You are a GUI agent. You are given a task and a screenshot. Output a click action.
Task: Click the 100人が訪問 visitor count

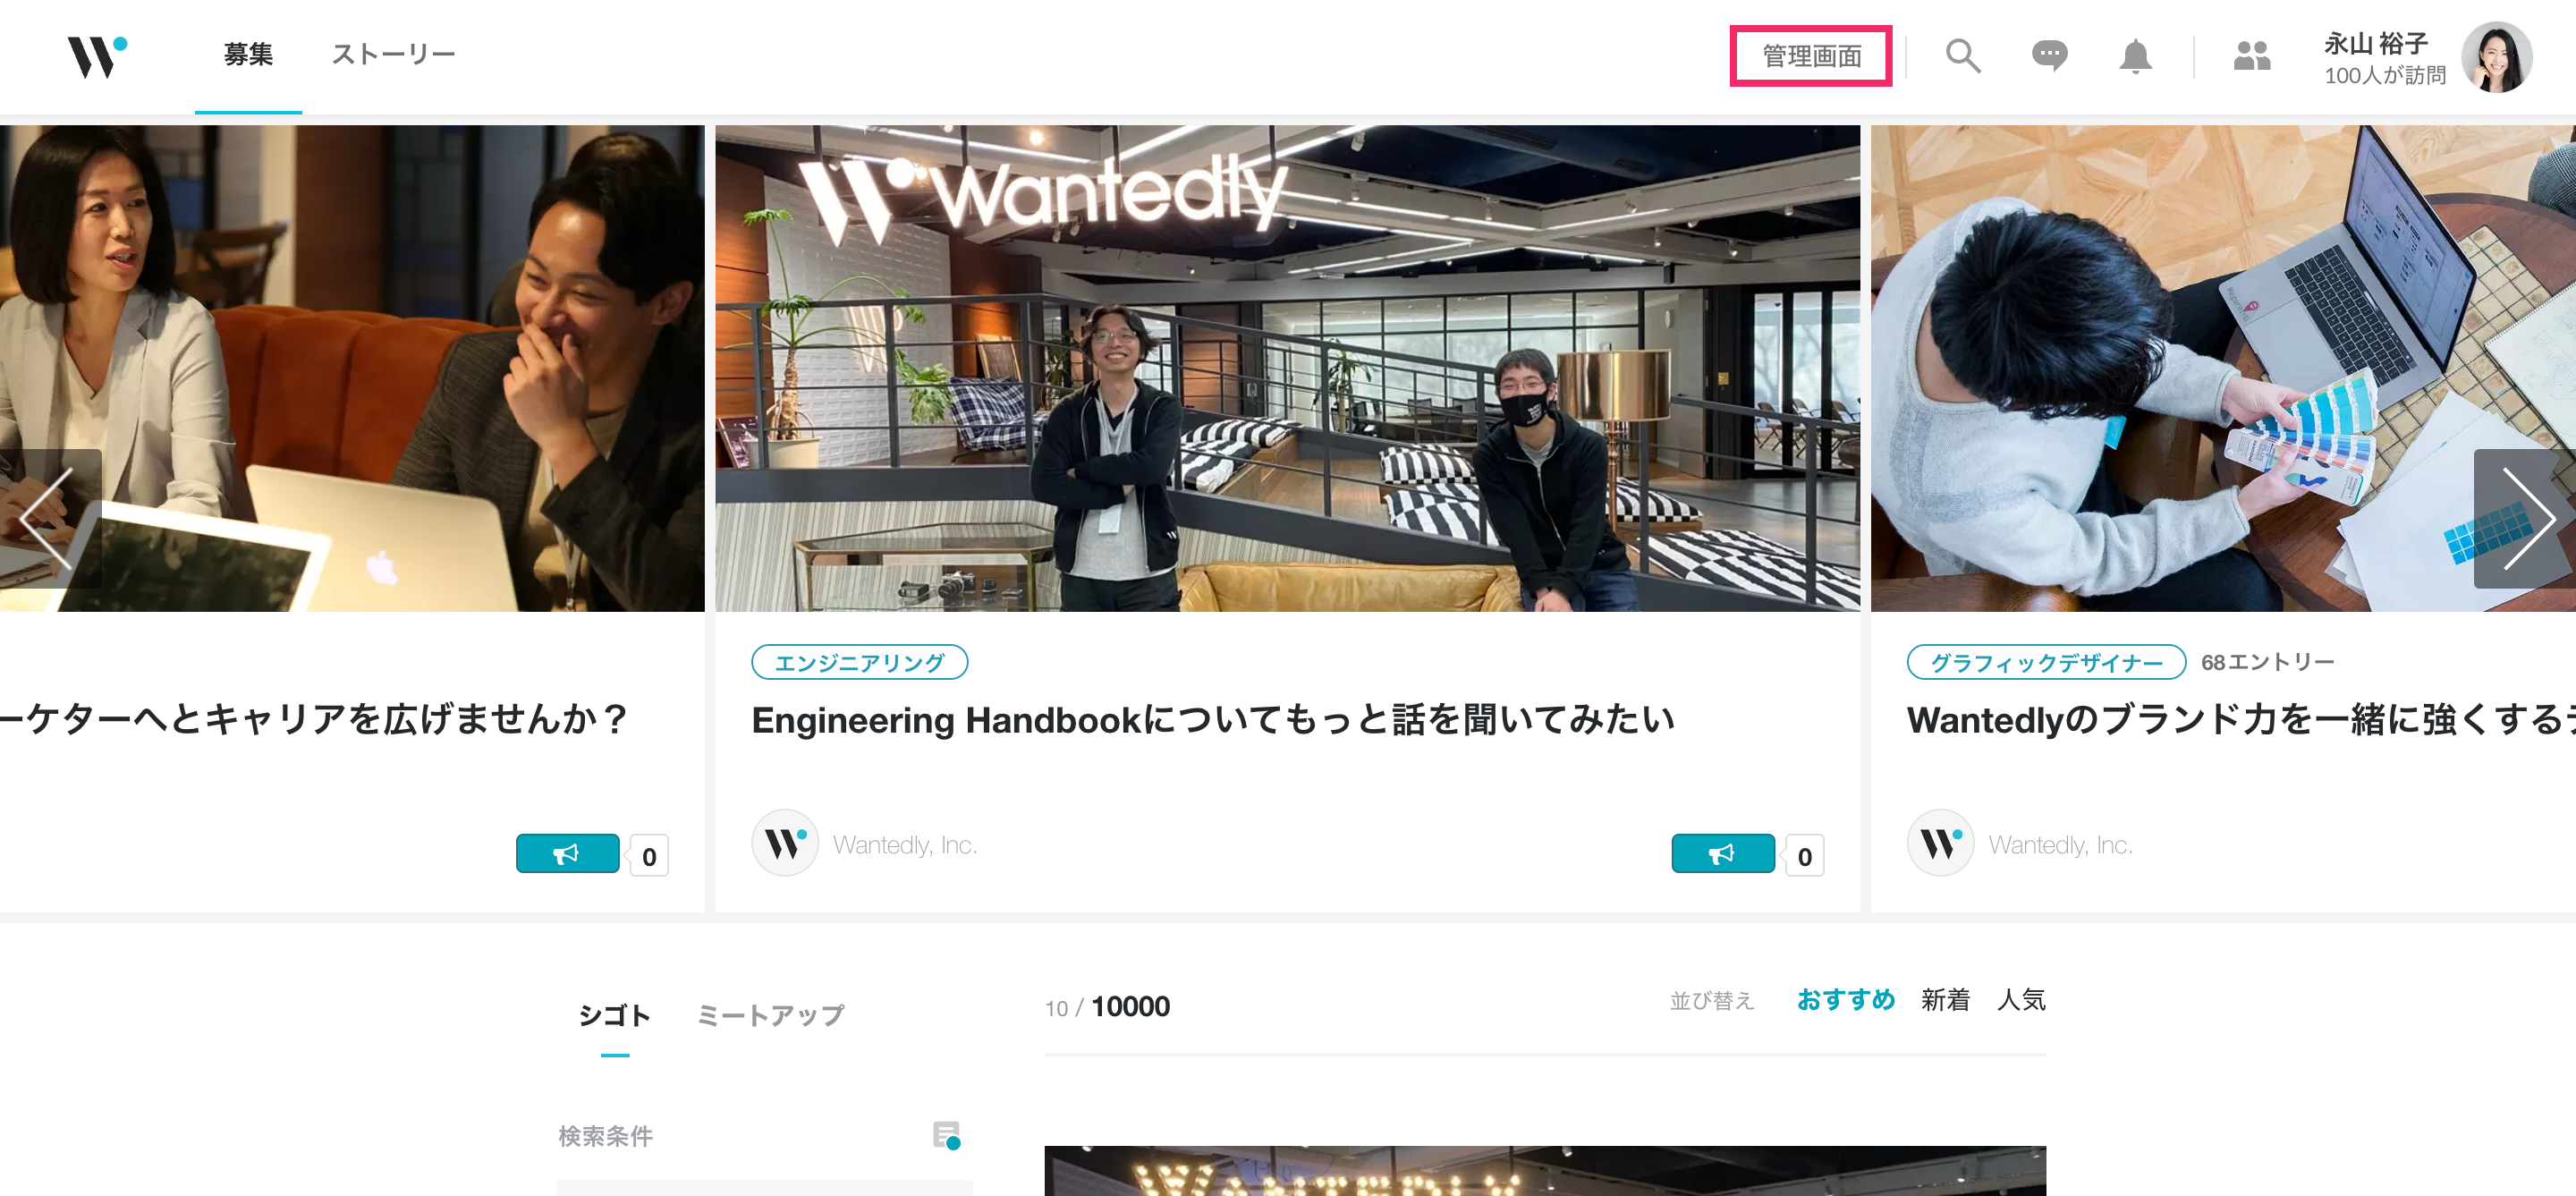coord(2384,75)
